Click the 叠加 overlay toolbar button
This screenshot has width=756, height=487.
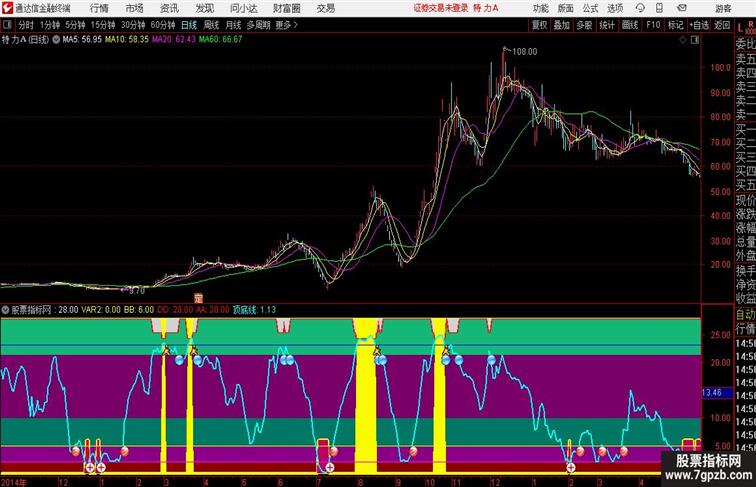pyautogui.click(x=562, y=25)
